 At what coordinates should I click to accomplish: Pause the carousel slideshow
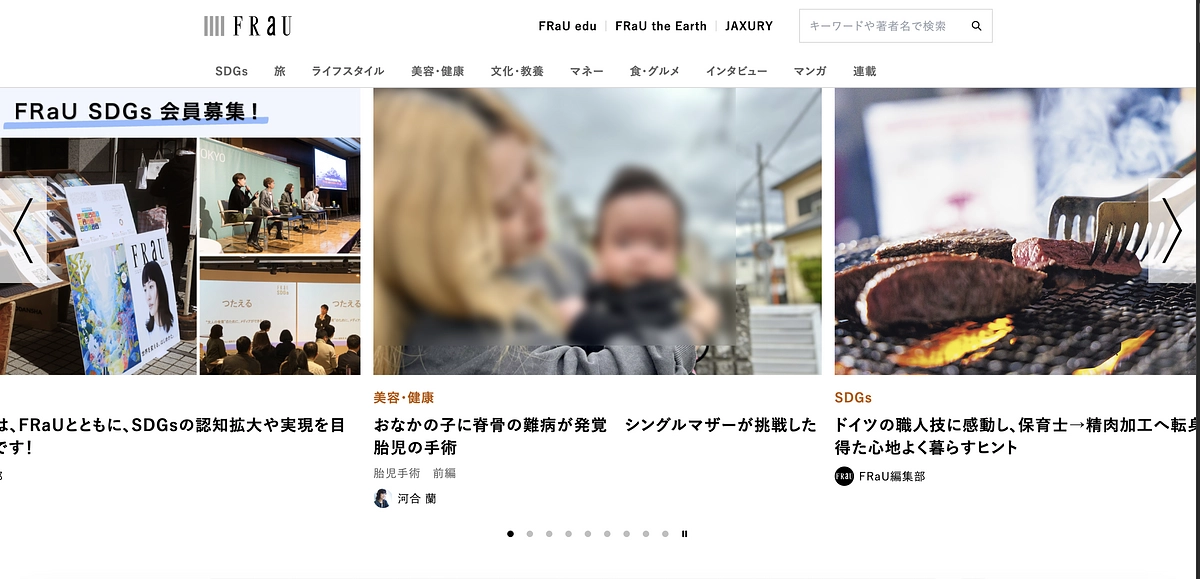tap(684, 534)
